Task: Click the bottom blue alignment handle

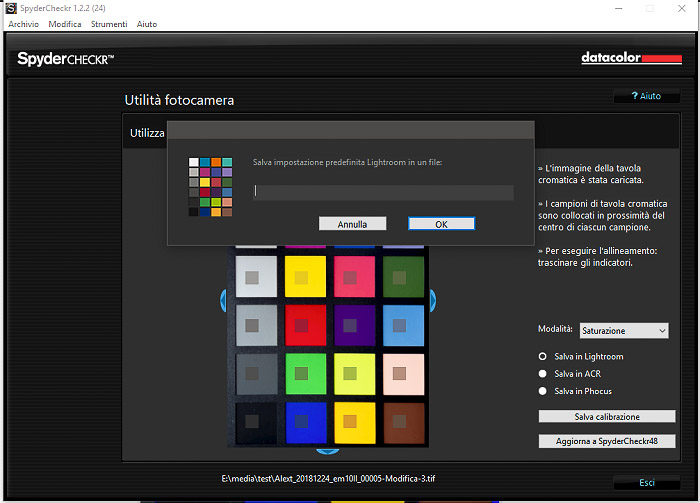Action: tap(328, 451)
